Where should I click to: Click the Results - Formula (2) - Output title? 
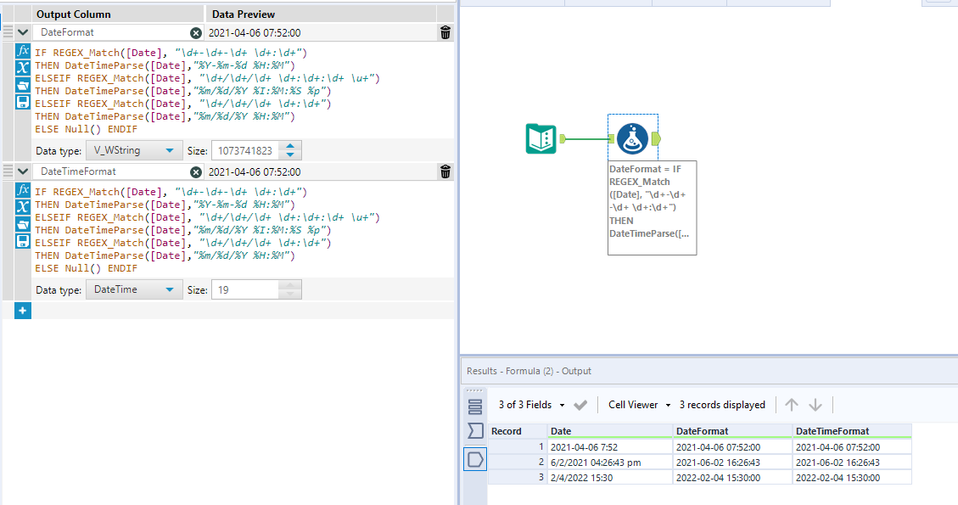click(528, 371)
